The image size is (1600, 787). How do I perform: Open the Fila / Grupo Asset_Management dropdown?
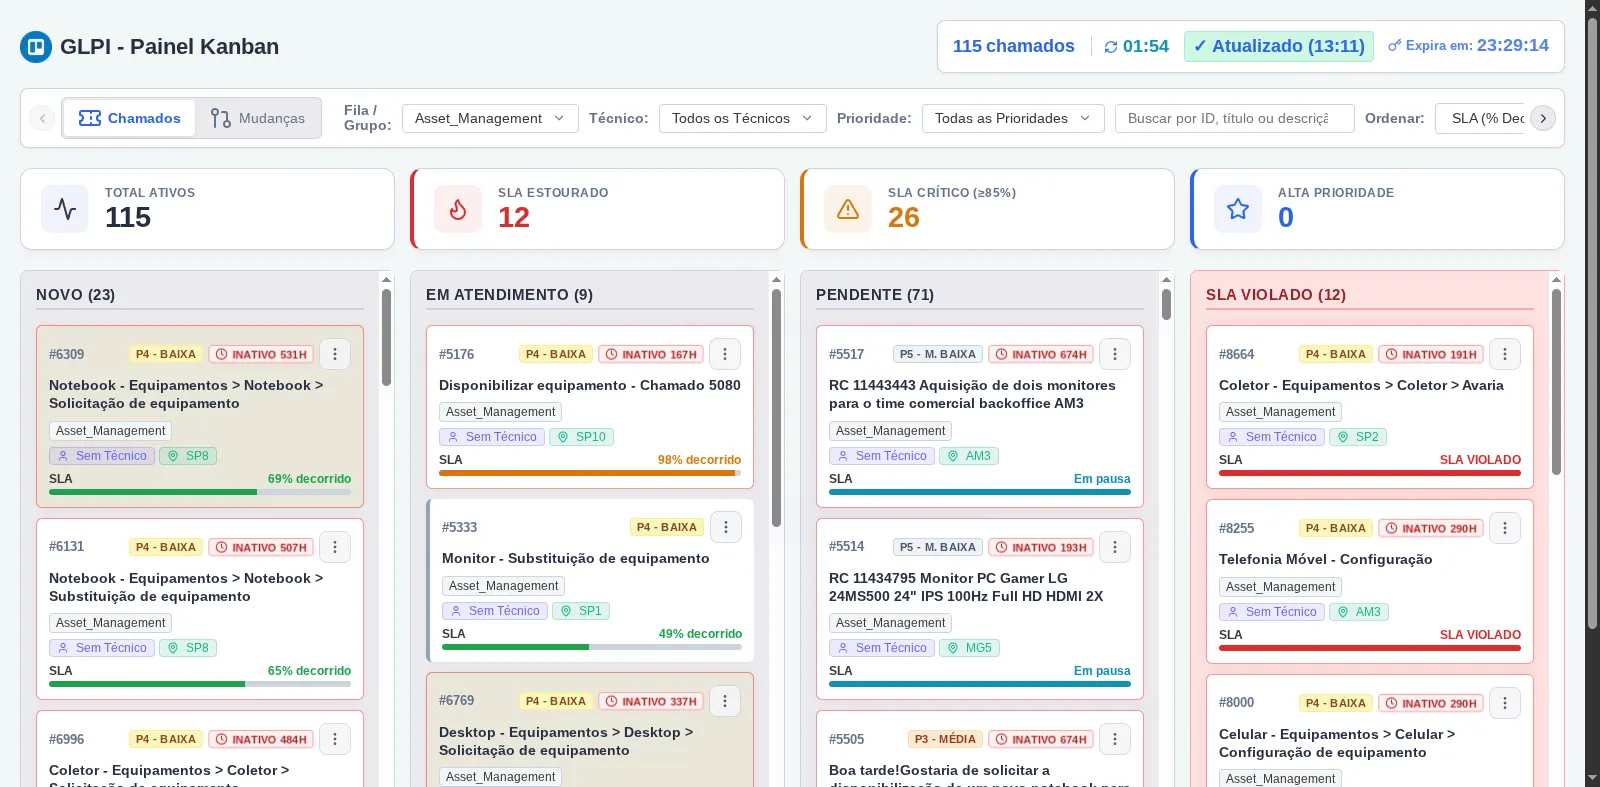(490, 118)
